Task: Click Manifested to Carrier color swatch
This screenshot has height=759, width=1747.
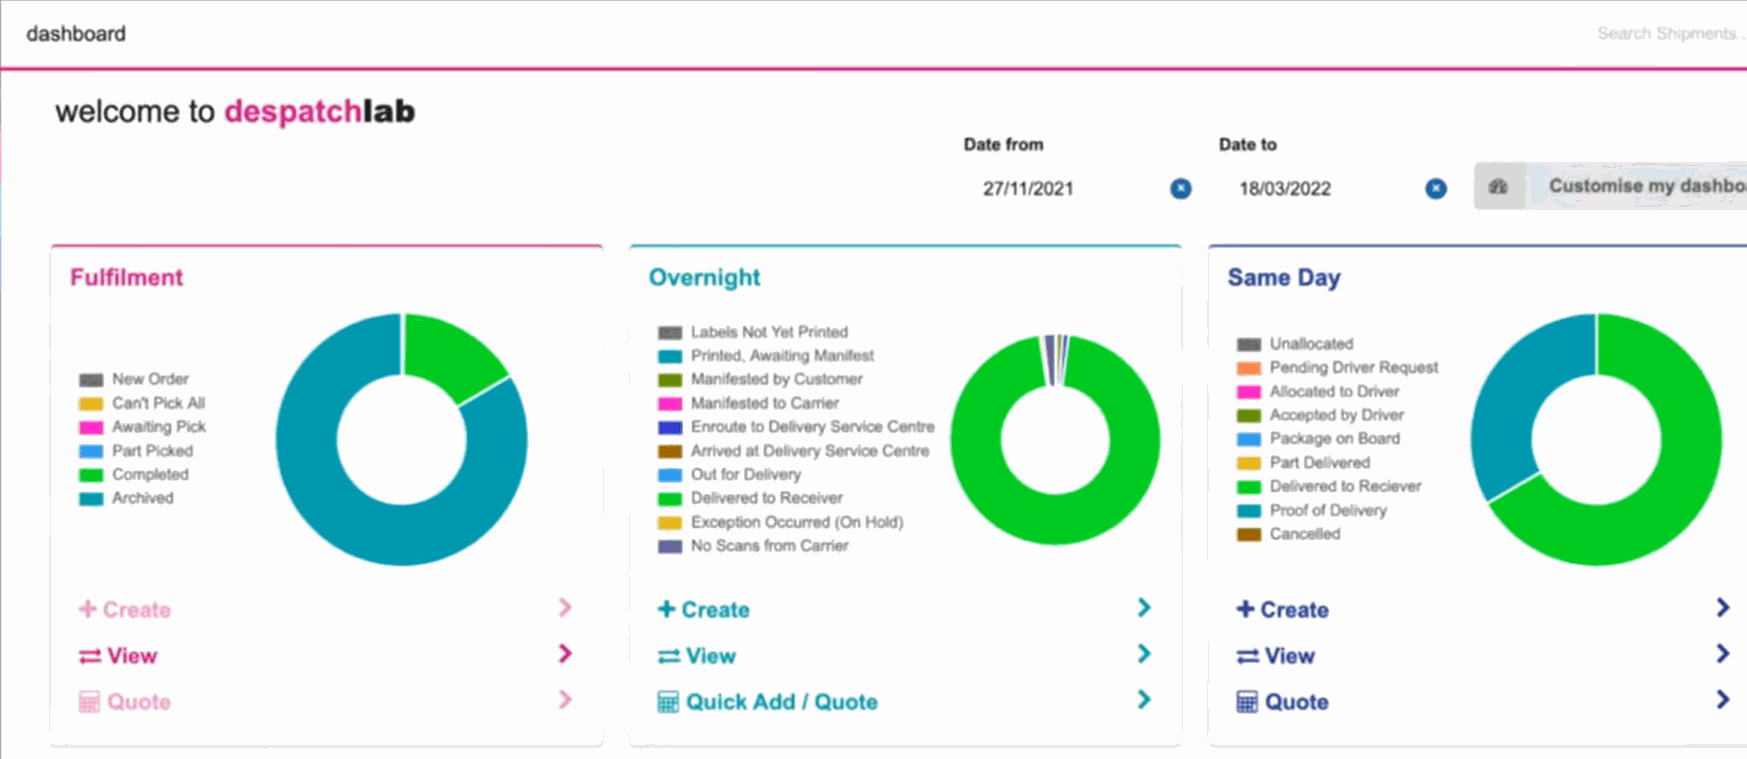Action: 670,404
